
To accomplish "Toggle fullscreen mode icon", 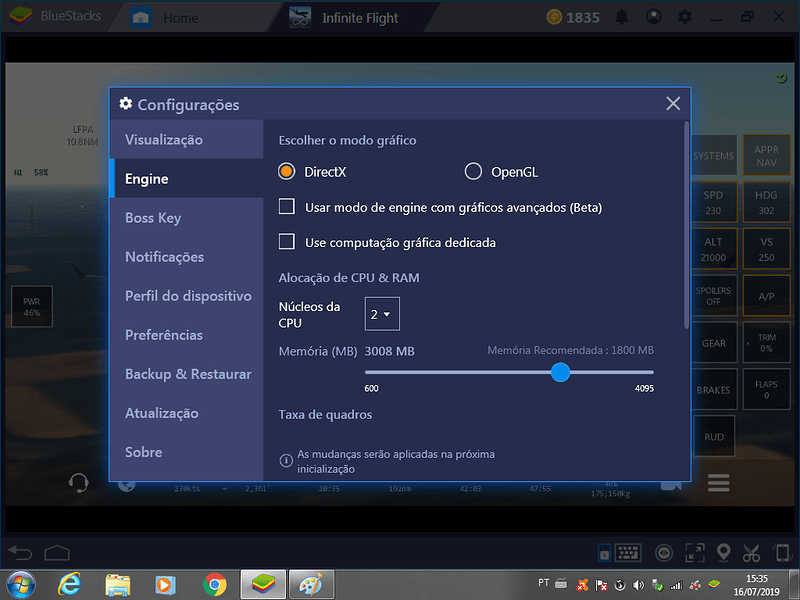I will point(695,553).
